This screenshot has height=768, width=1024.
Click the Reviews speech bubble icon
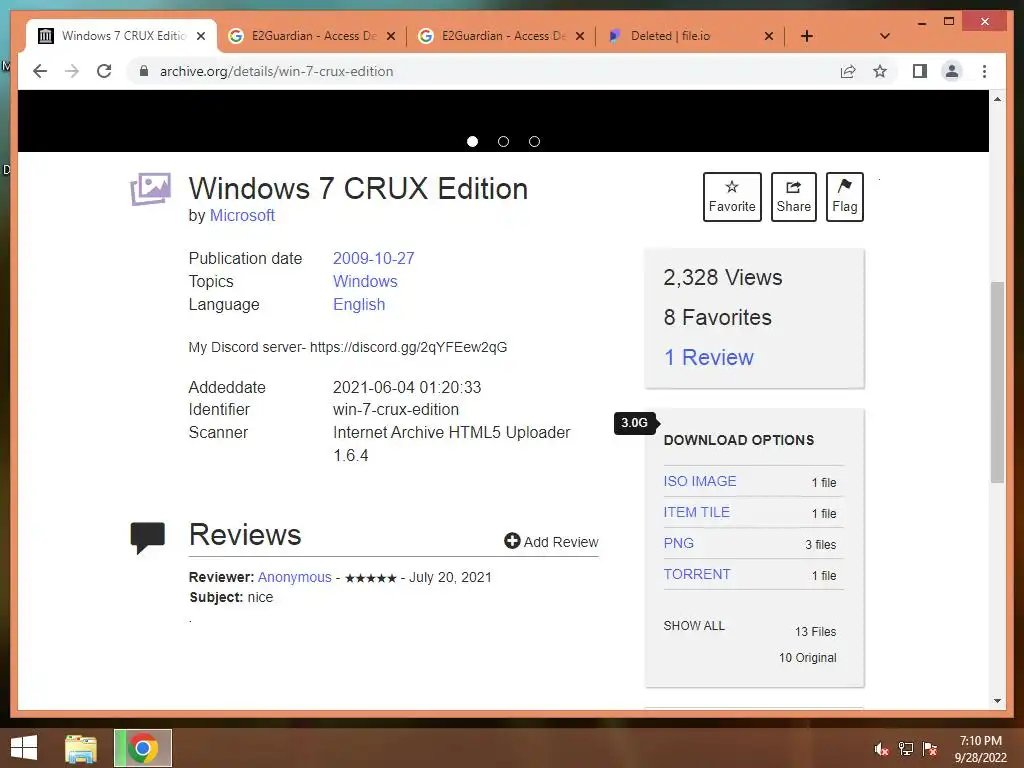click(148, 537)
